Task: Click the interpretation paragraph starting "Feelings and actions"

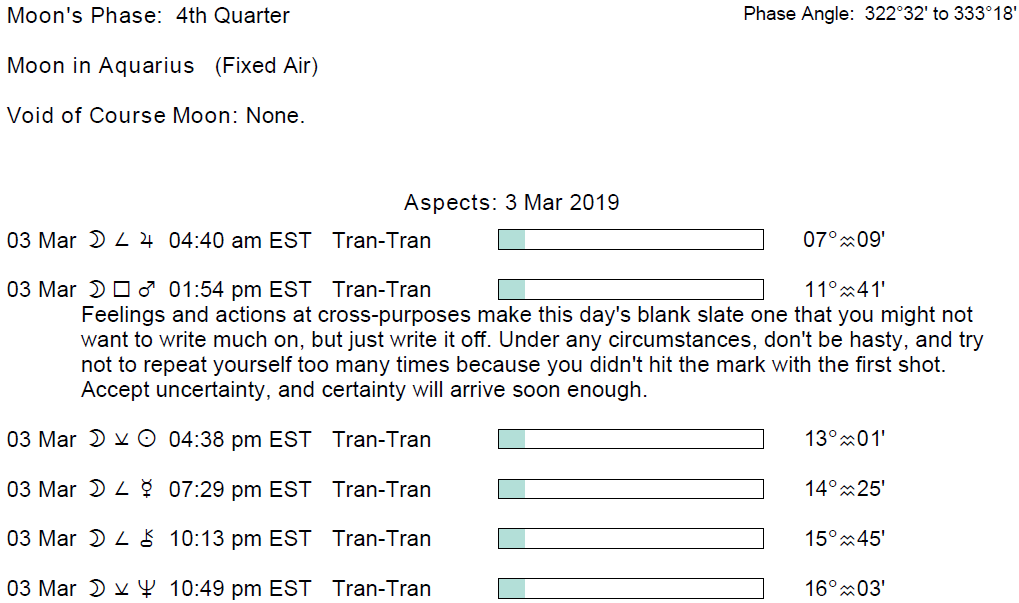Action: [x=530, y=352]
